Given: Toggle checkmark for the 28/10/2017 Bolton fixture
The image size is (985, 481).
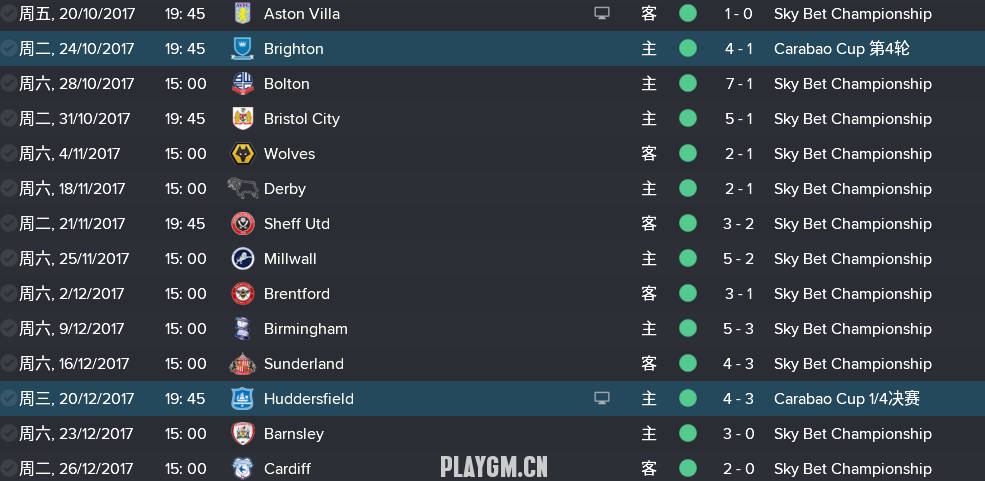Looking at the screenshot, I should (9, 84).
